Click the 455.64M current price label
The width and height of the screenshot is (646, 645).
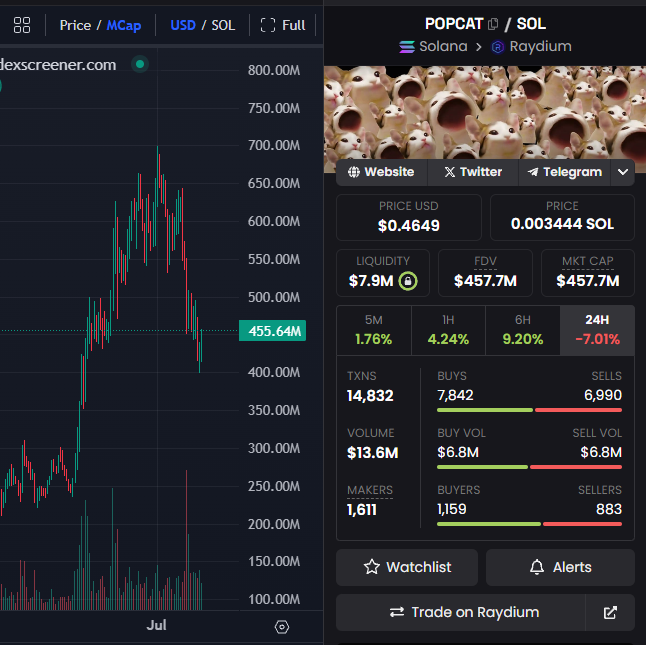click(272, 331)
